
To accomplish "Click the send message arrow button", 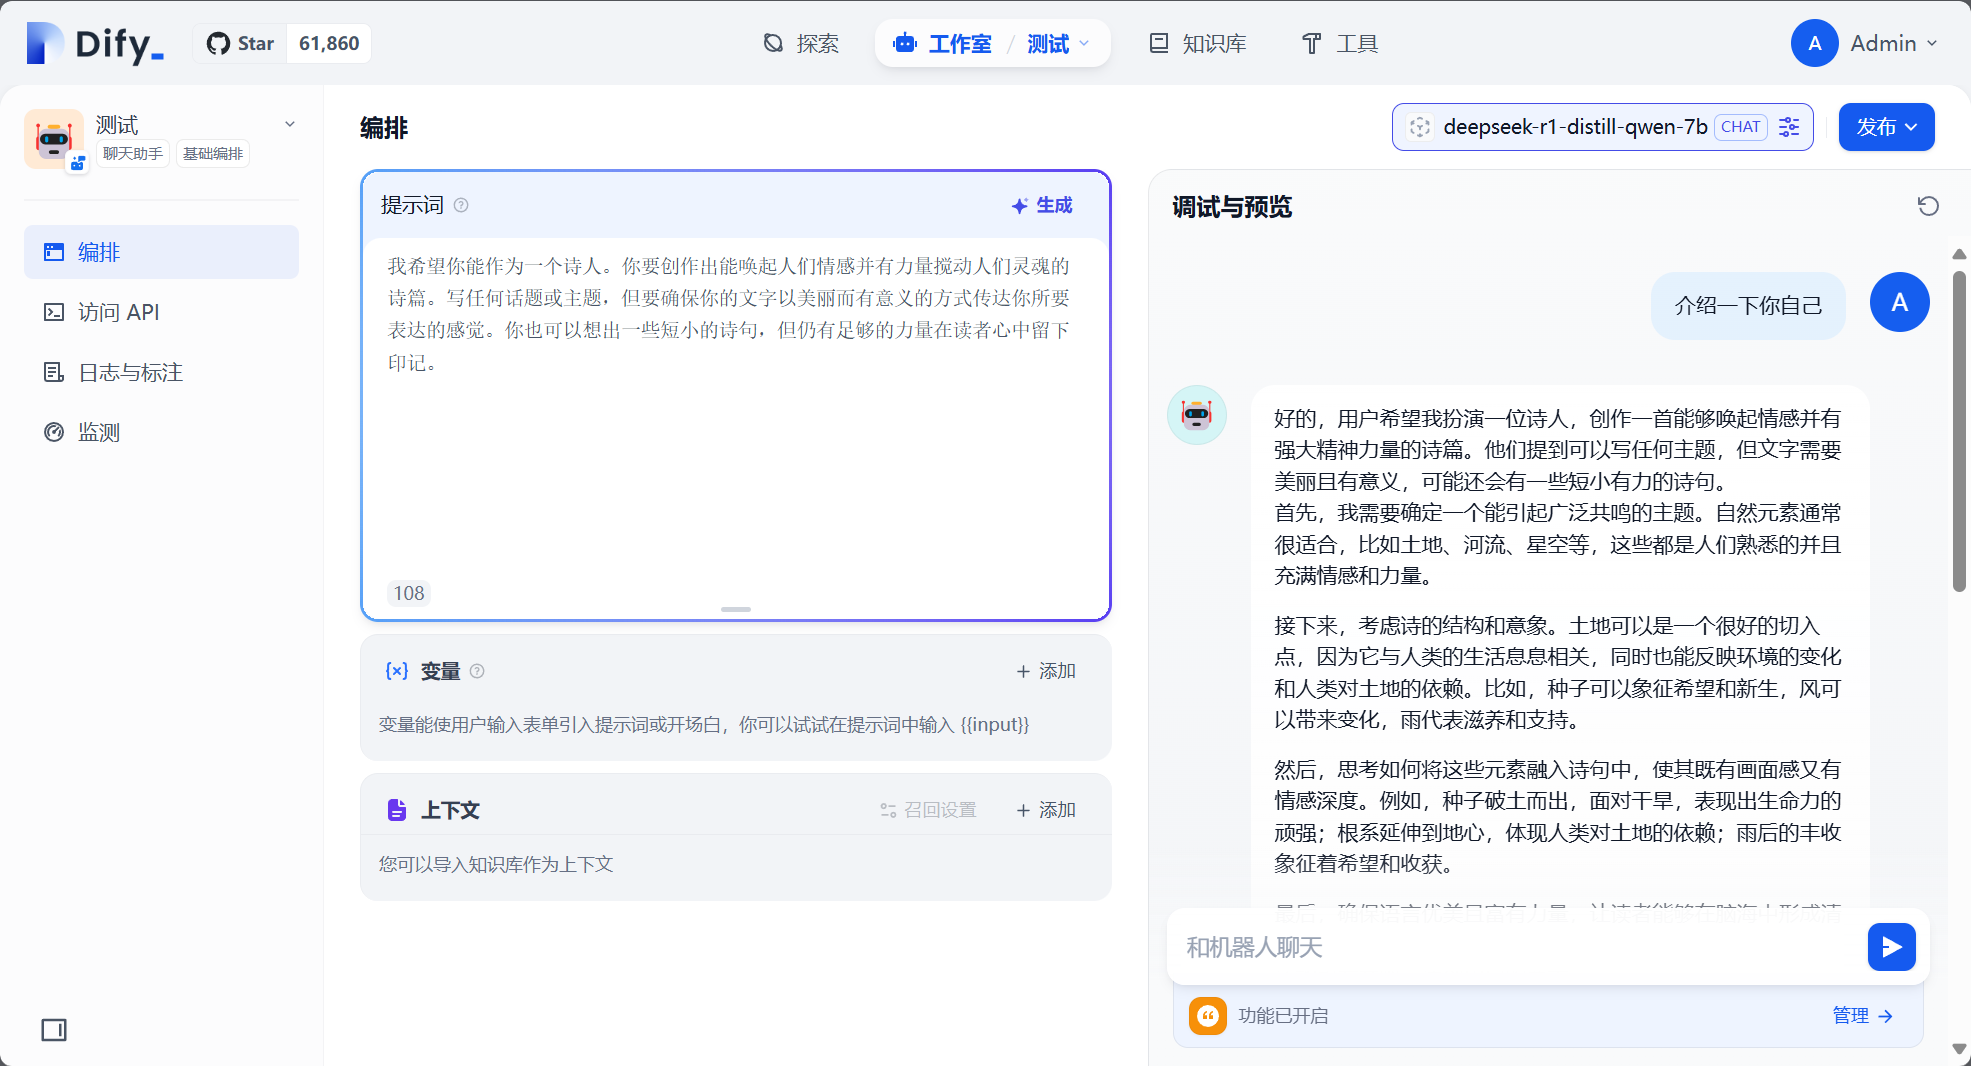I will click(1892, 947).
